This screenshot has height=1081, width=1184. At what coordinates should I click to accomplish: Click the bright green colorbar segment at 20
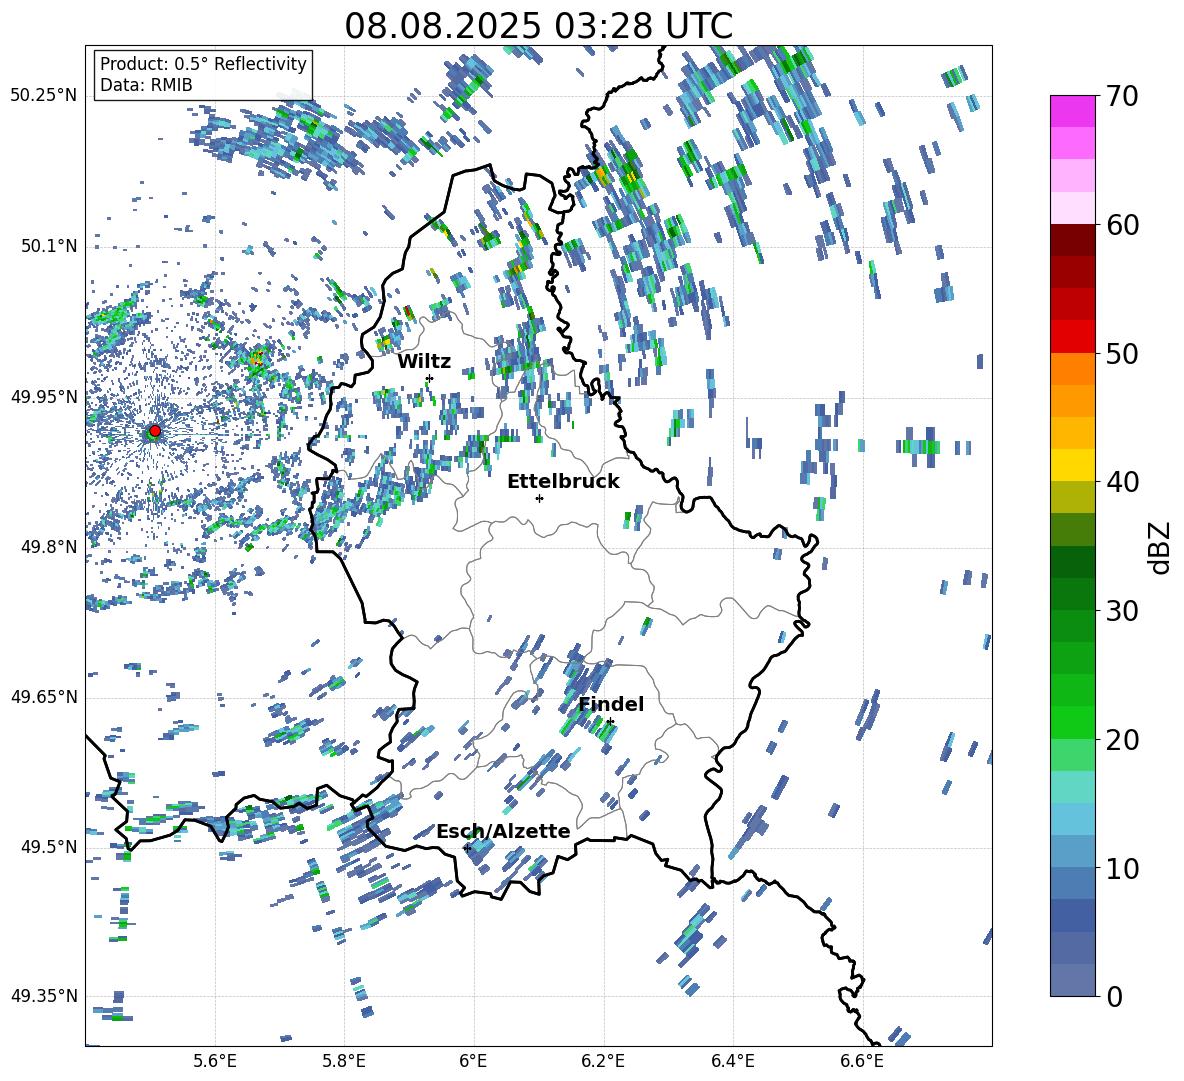(x=1073, y=723)
